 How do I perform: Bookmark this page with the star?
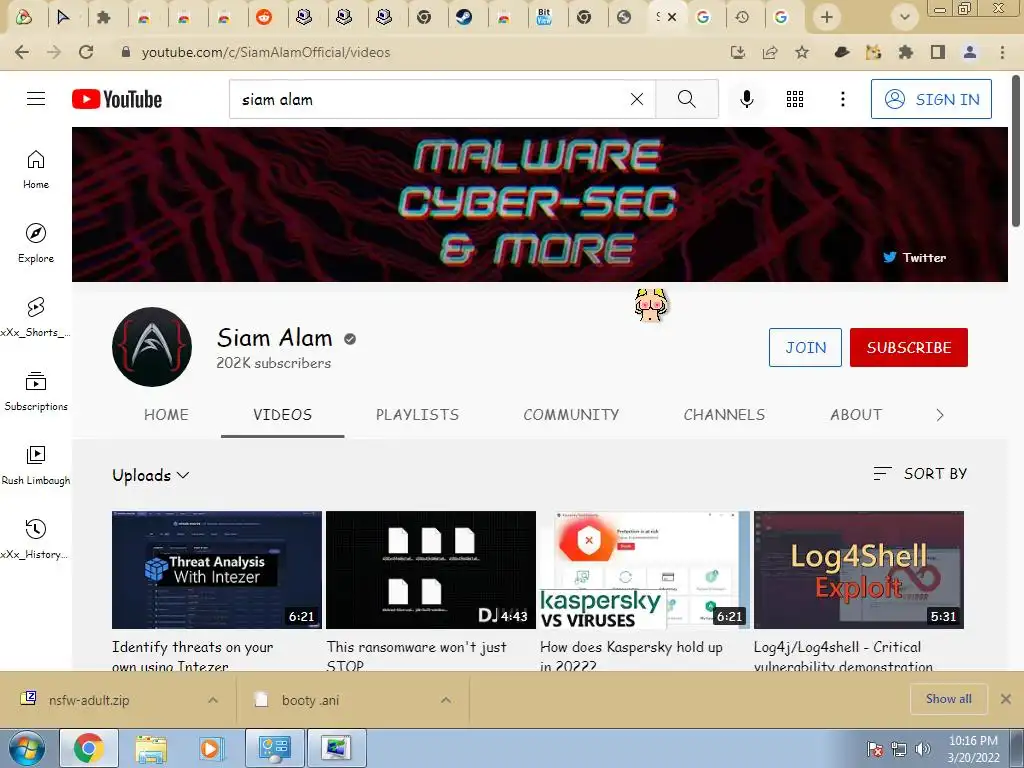click(x=802, y=52)
